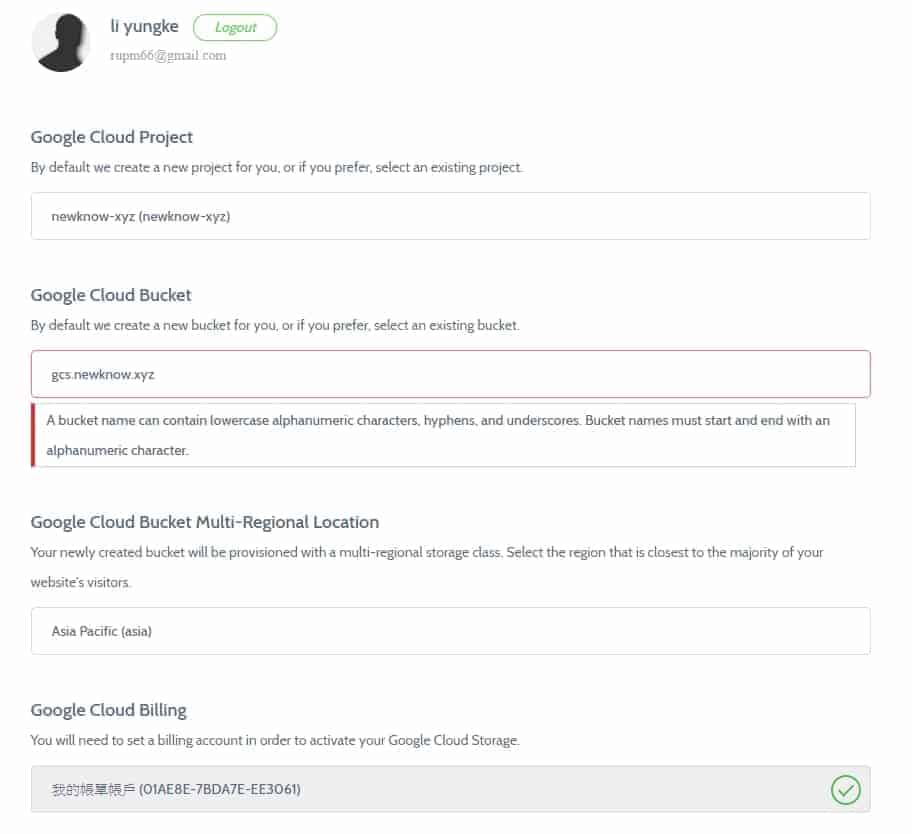Click the green billing checkmark icon
Image resolution: width=912 pixels, height=834 pixels.
click(x=845, y=789)
